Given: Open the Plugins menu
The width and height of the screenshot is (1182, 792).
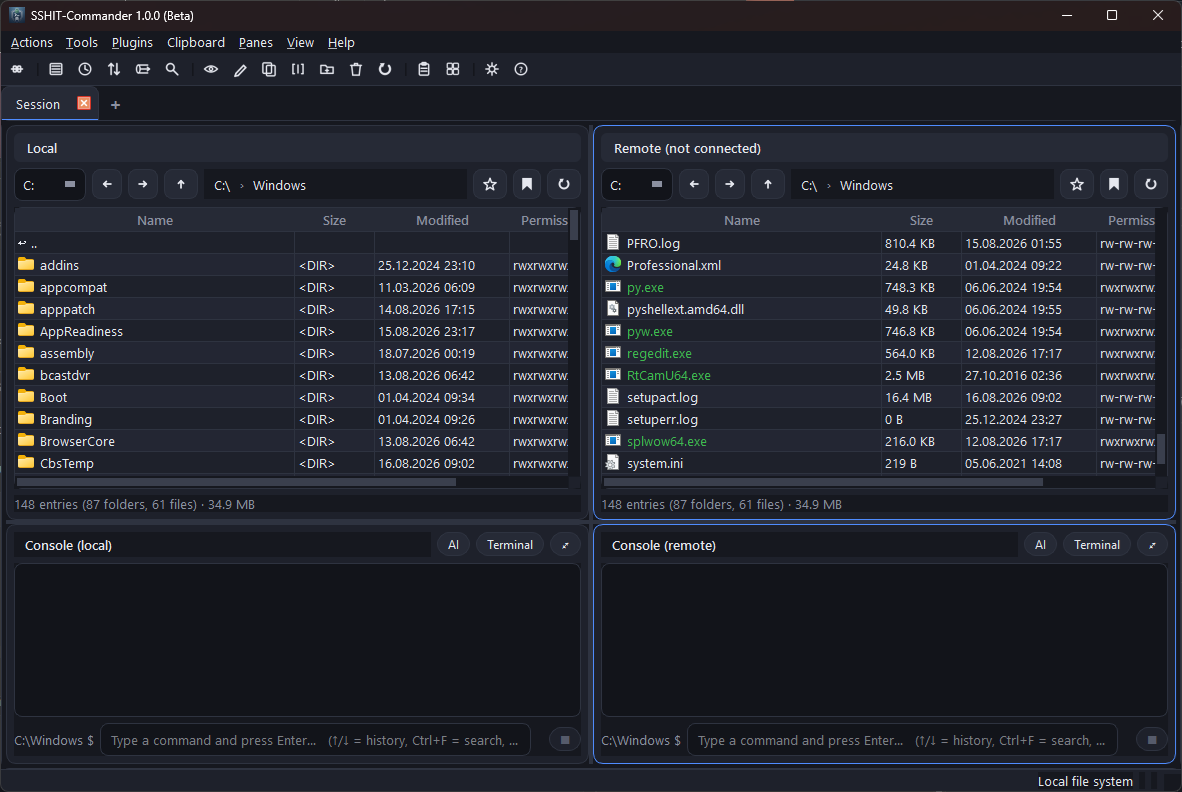Looking at the screenshot, I should click(x=132, y=43).
